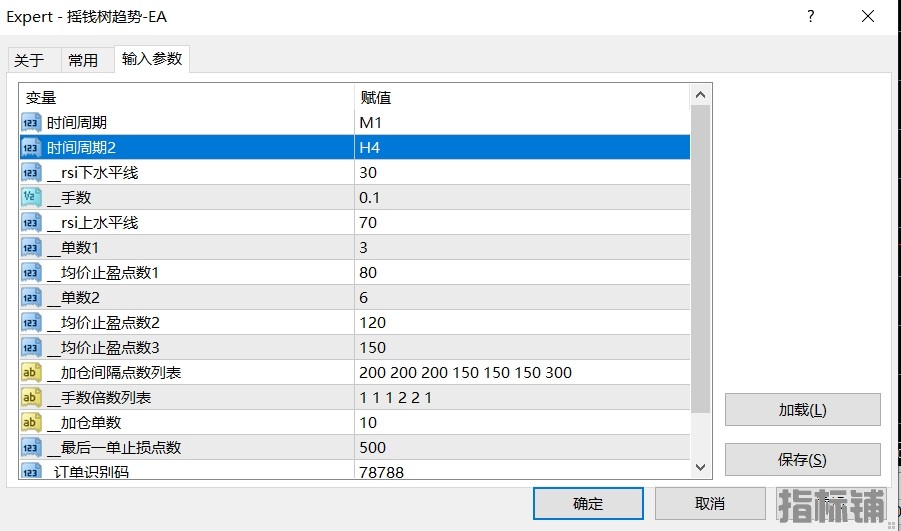Screen dimensions: 901x531
Task: Click the icon beside __均价止盈点数1
Action: (x=31, y=273)
